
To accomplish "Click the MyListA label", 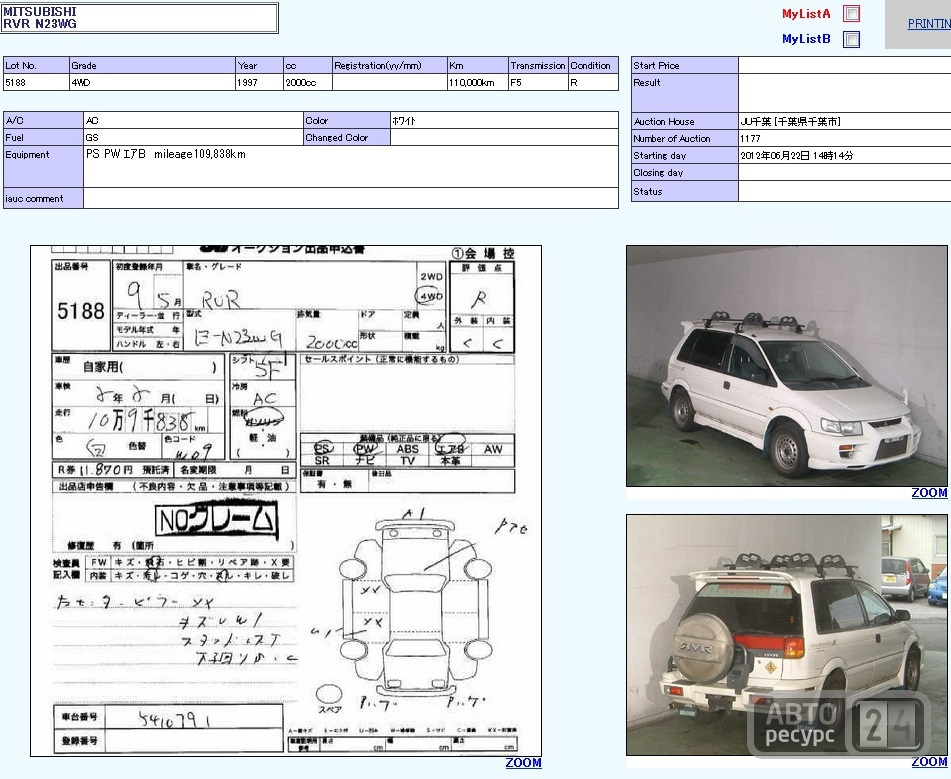I will tap(806, 13).
